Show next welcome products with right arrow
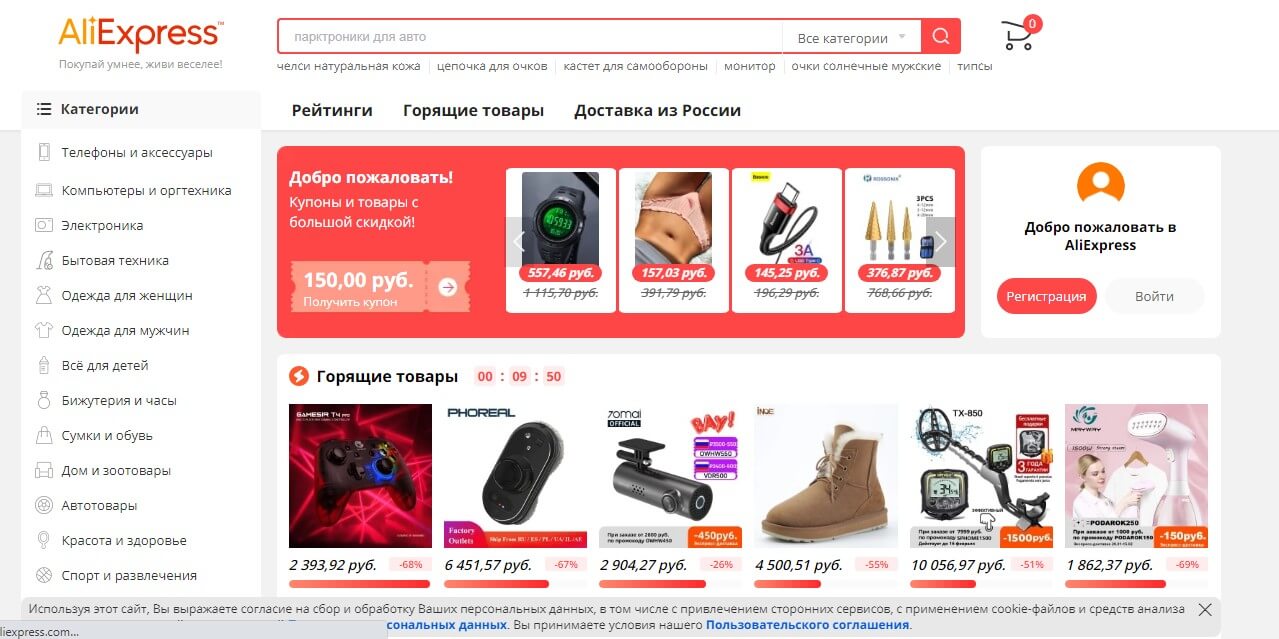 point(940,242)
